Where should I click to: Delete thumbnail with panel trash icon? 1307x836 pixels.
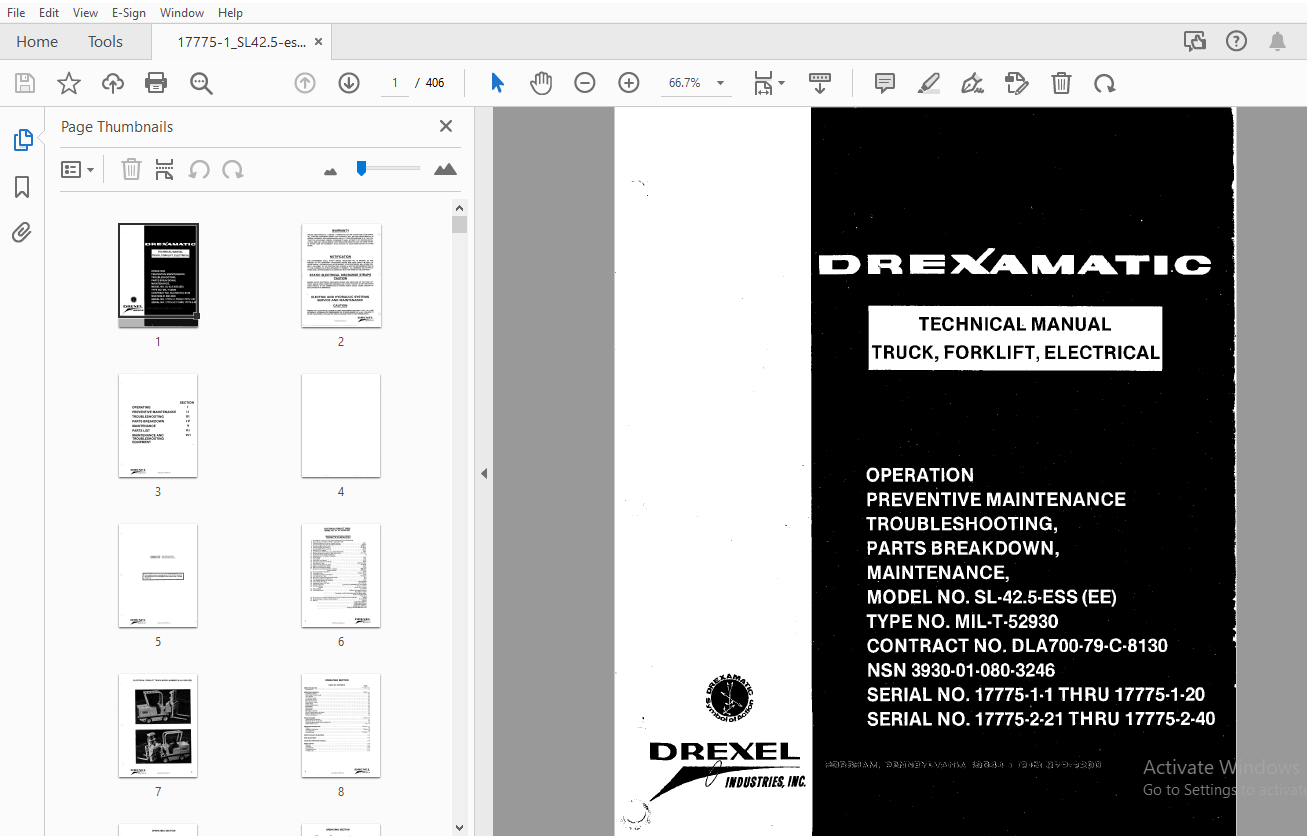coord(131,169)
